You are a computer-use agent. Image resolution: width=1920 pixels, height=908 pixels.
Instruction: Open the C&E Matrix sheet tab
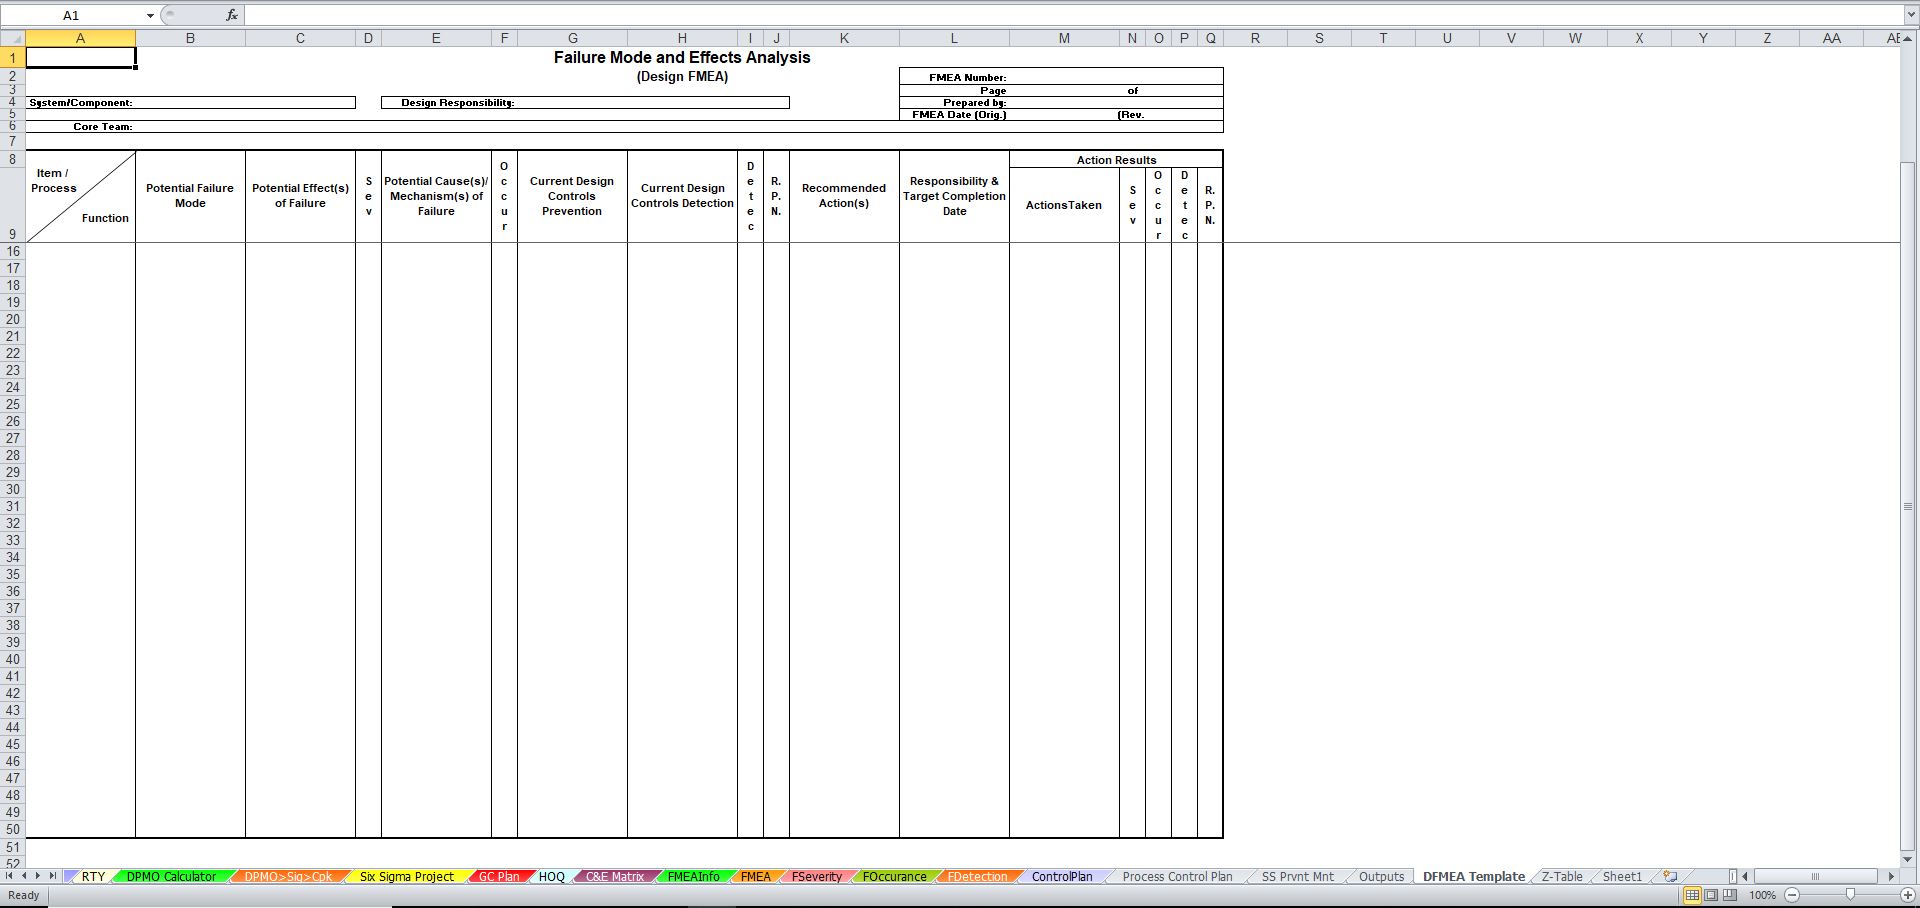point(615,877)
